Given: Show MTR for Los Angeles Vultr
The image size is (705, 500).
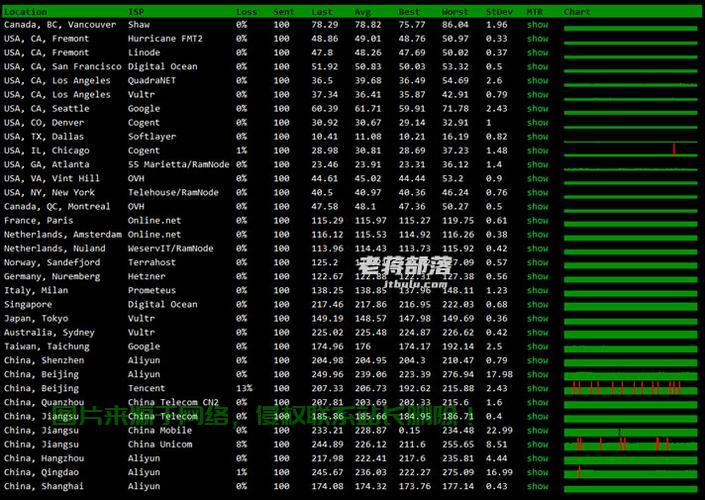Looking at the screenshot, I should click(537, 94).
